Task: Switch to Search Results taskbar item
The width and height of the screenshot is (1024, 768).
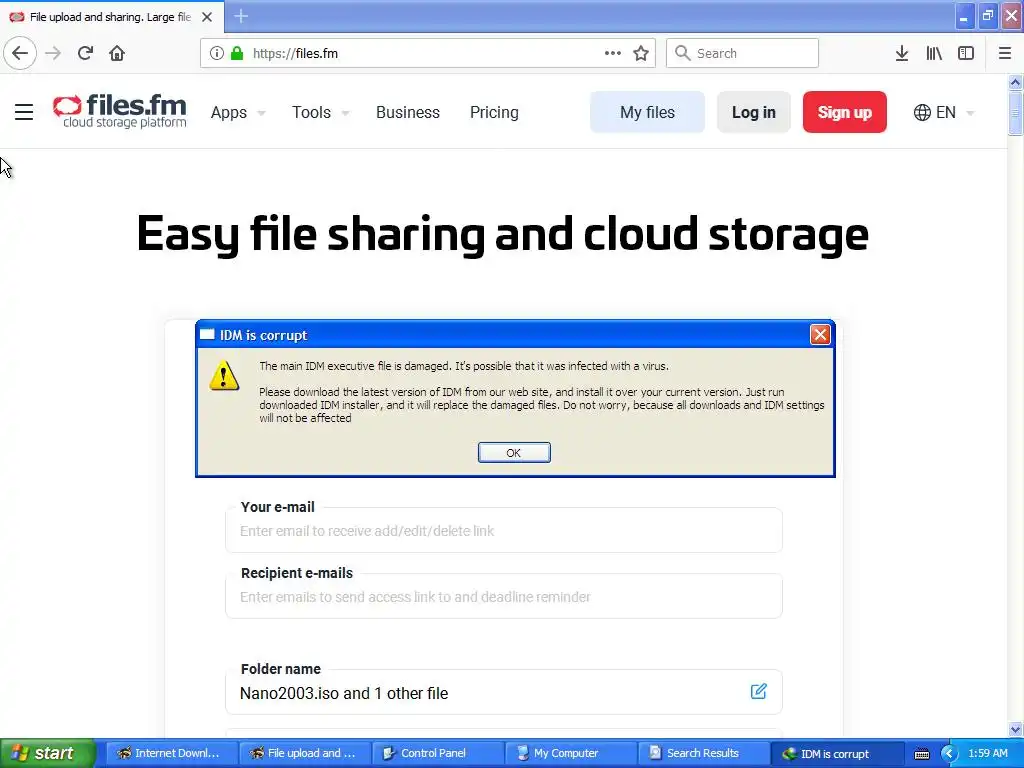Action: tap(703, 754)
